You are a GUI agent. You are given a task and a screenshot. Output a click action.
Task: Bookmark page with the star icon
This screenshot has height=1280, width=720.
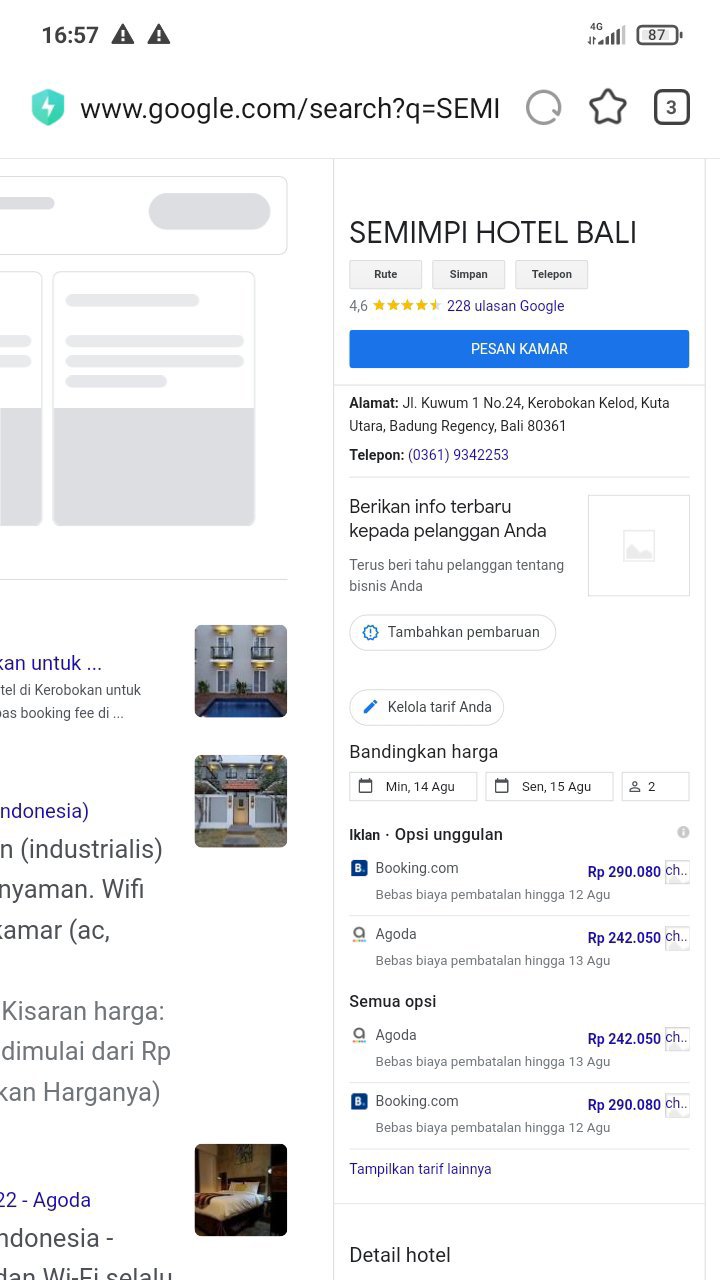[x=608, y=107]
